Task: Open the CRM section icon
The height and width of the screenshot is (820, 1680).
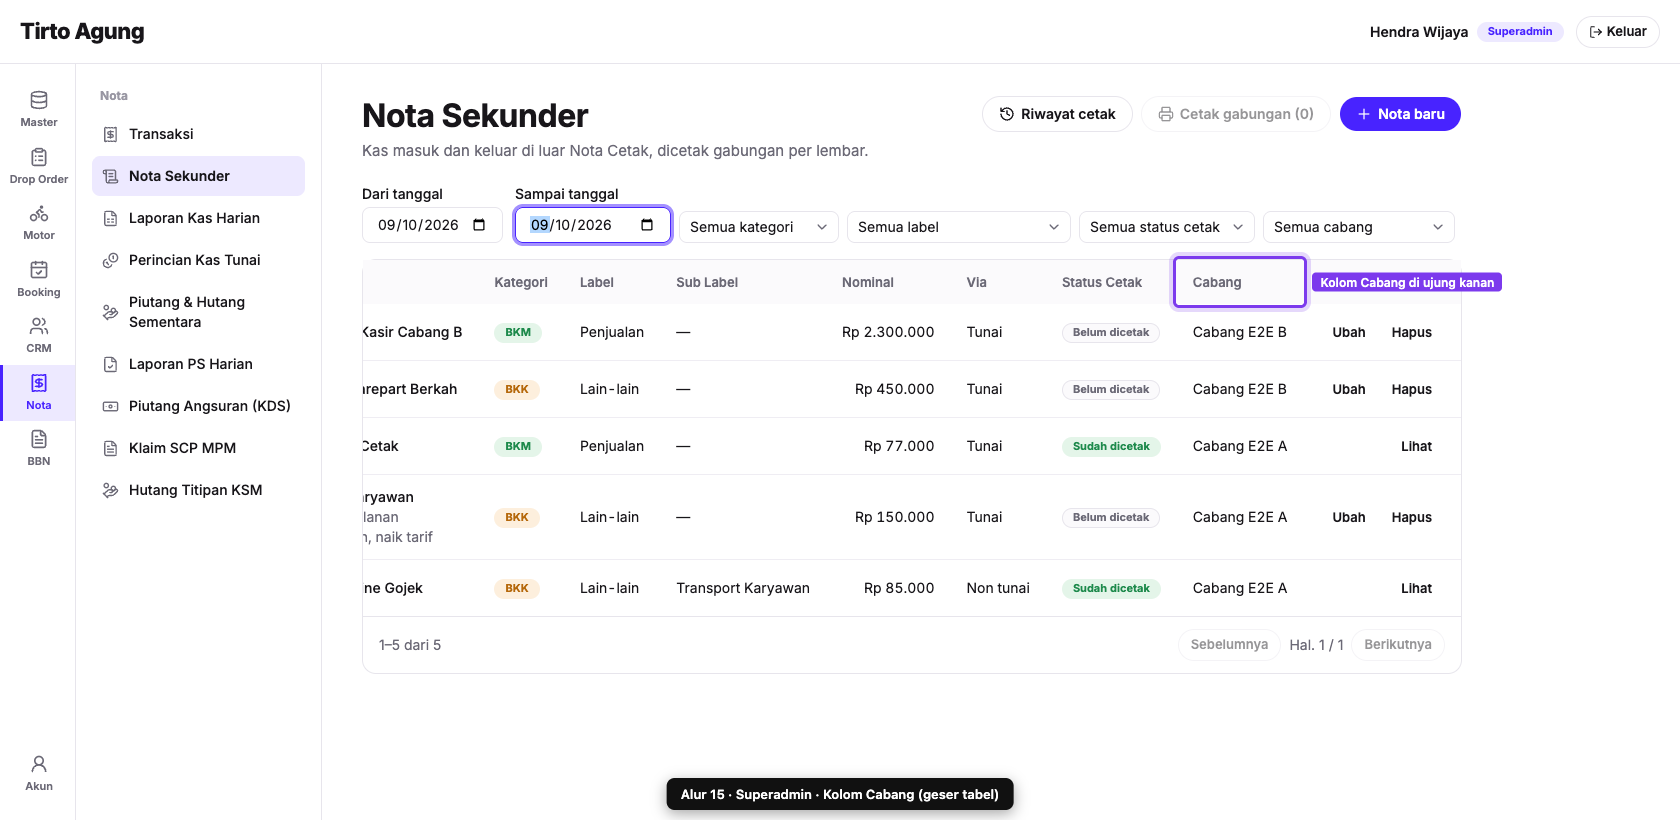Action: point(39,326)
